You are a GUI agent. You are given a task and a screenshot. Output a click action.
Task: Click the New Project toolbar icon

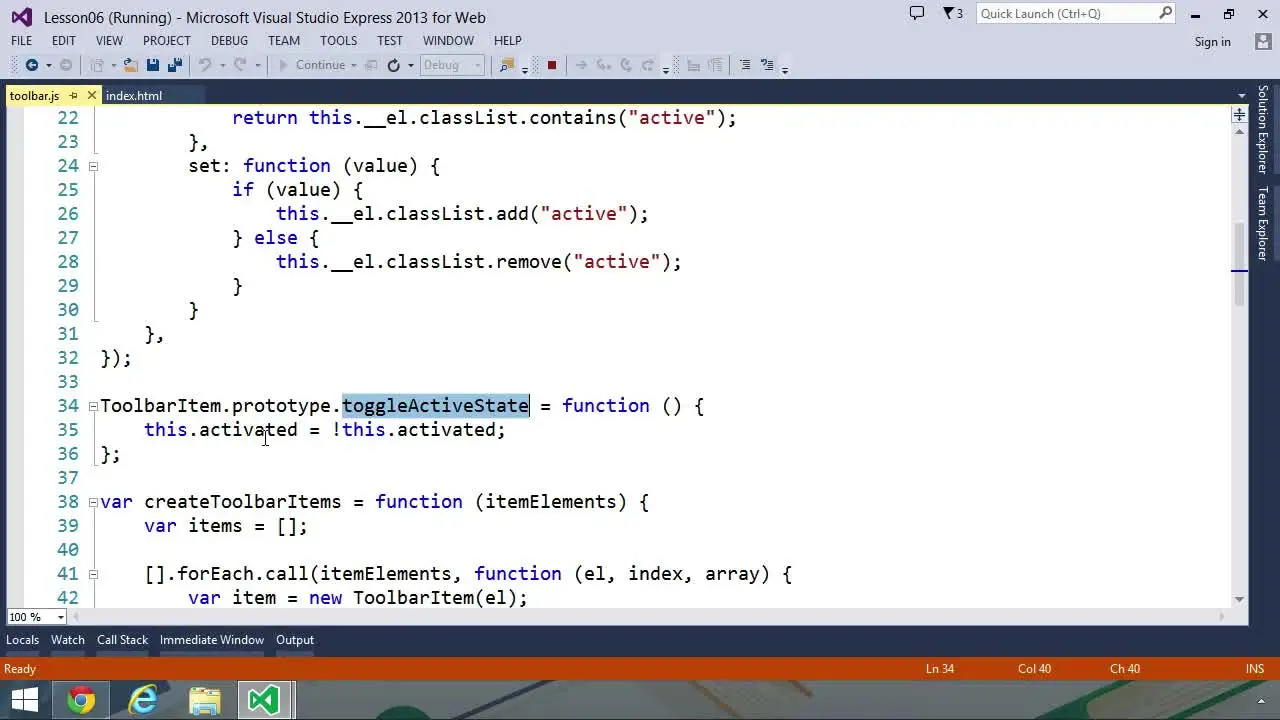[x=98, y=65]
